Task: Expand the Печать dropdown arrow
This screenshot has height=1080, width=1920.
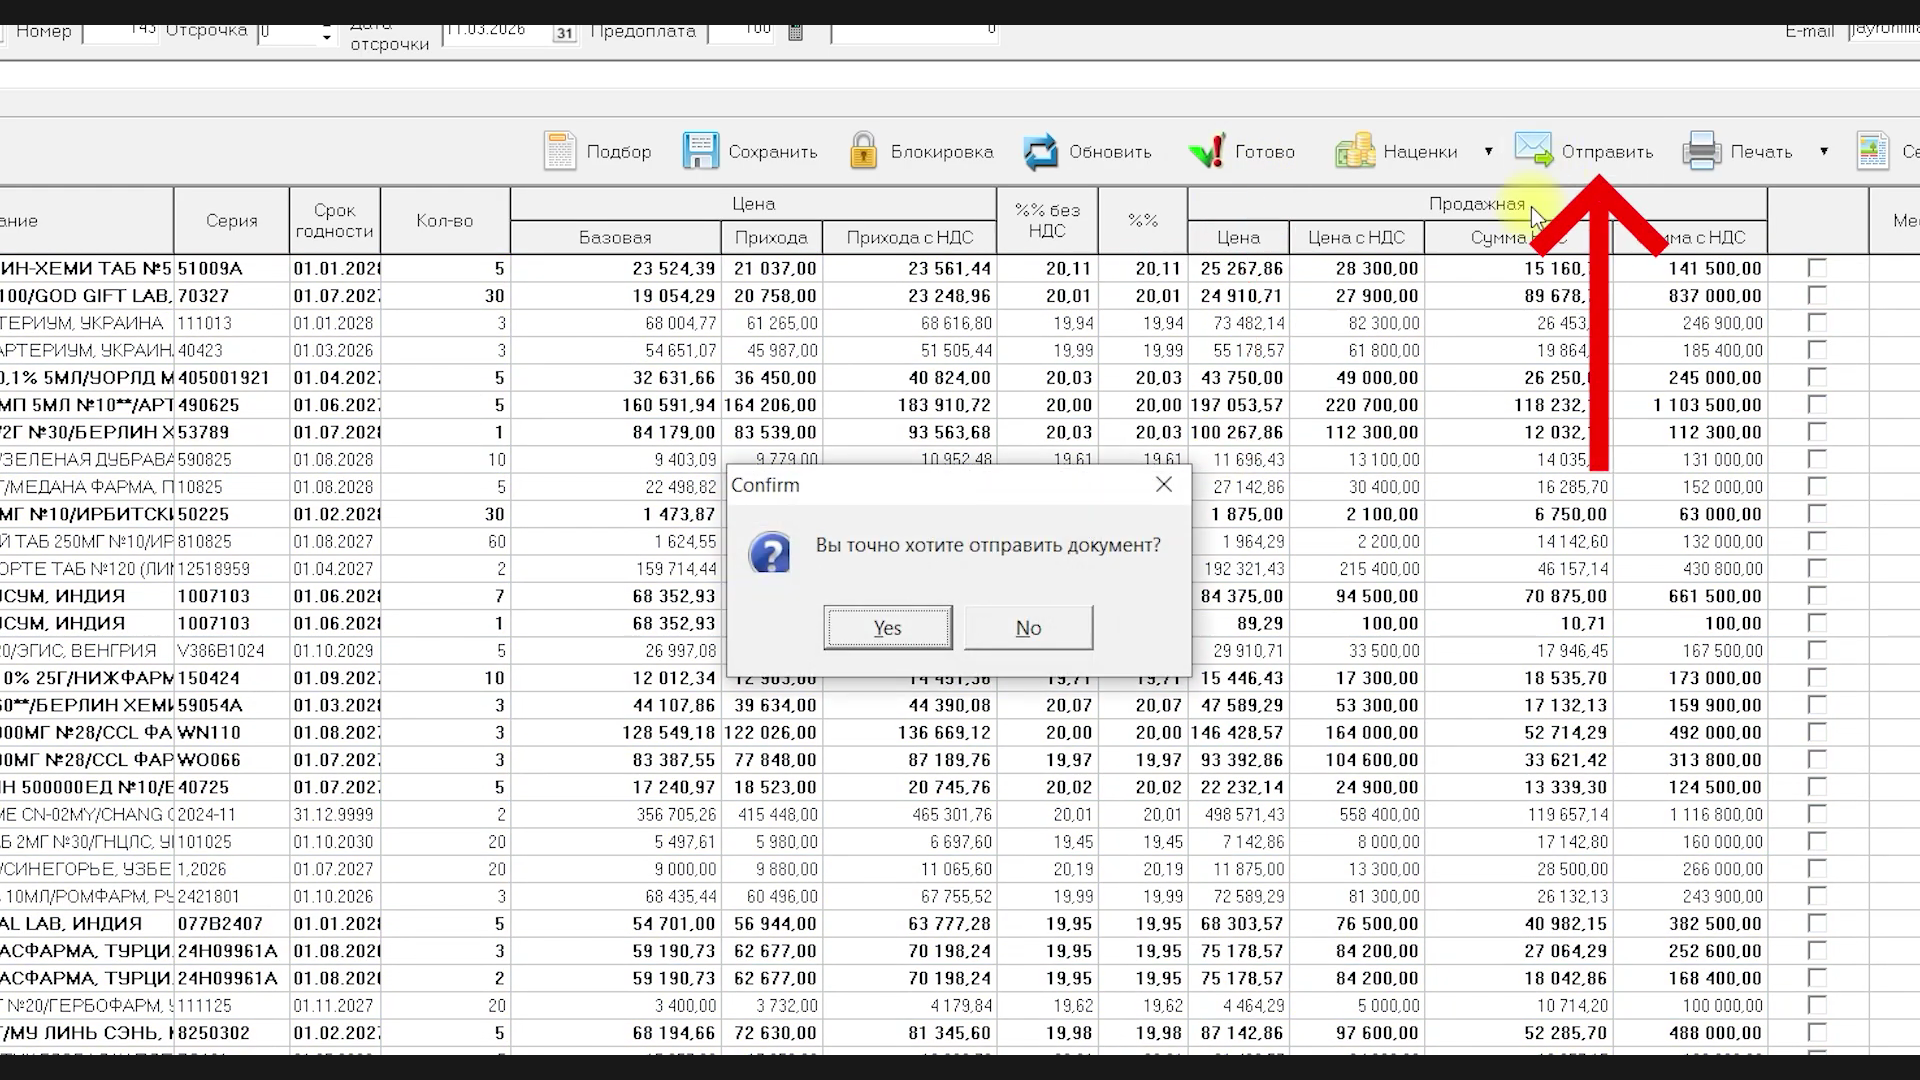Action: point(1824,152)
